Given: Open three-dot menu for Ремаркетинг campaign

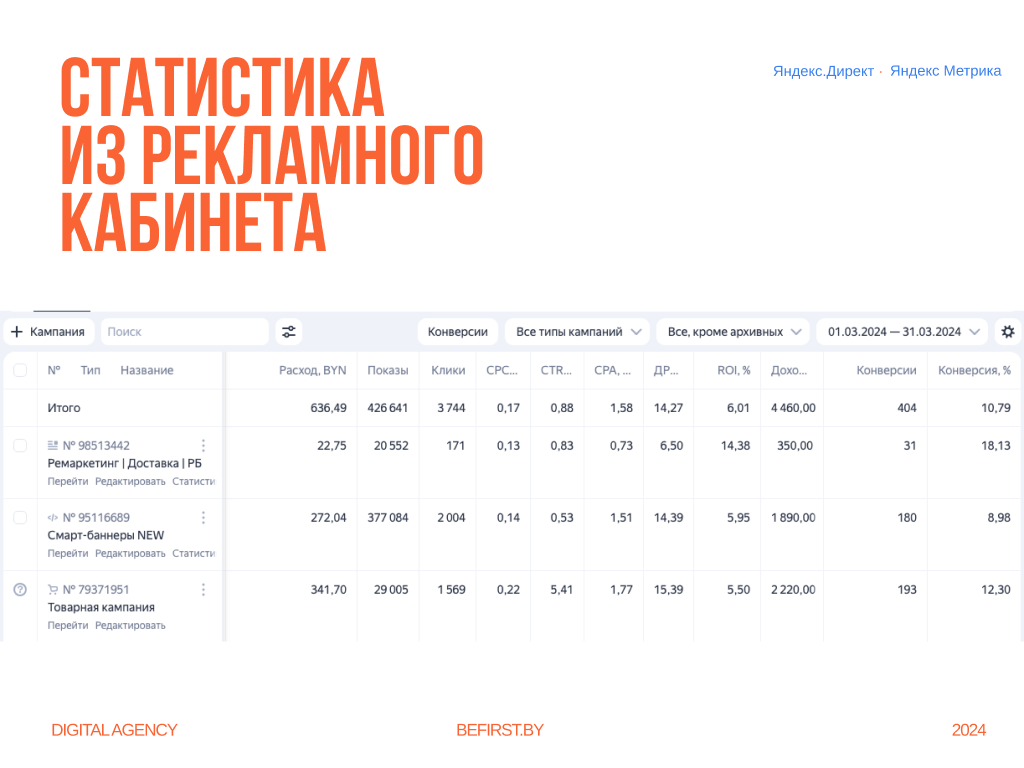Looking at the screenshot, I should pos(203,446).
